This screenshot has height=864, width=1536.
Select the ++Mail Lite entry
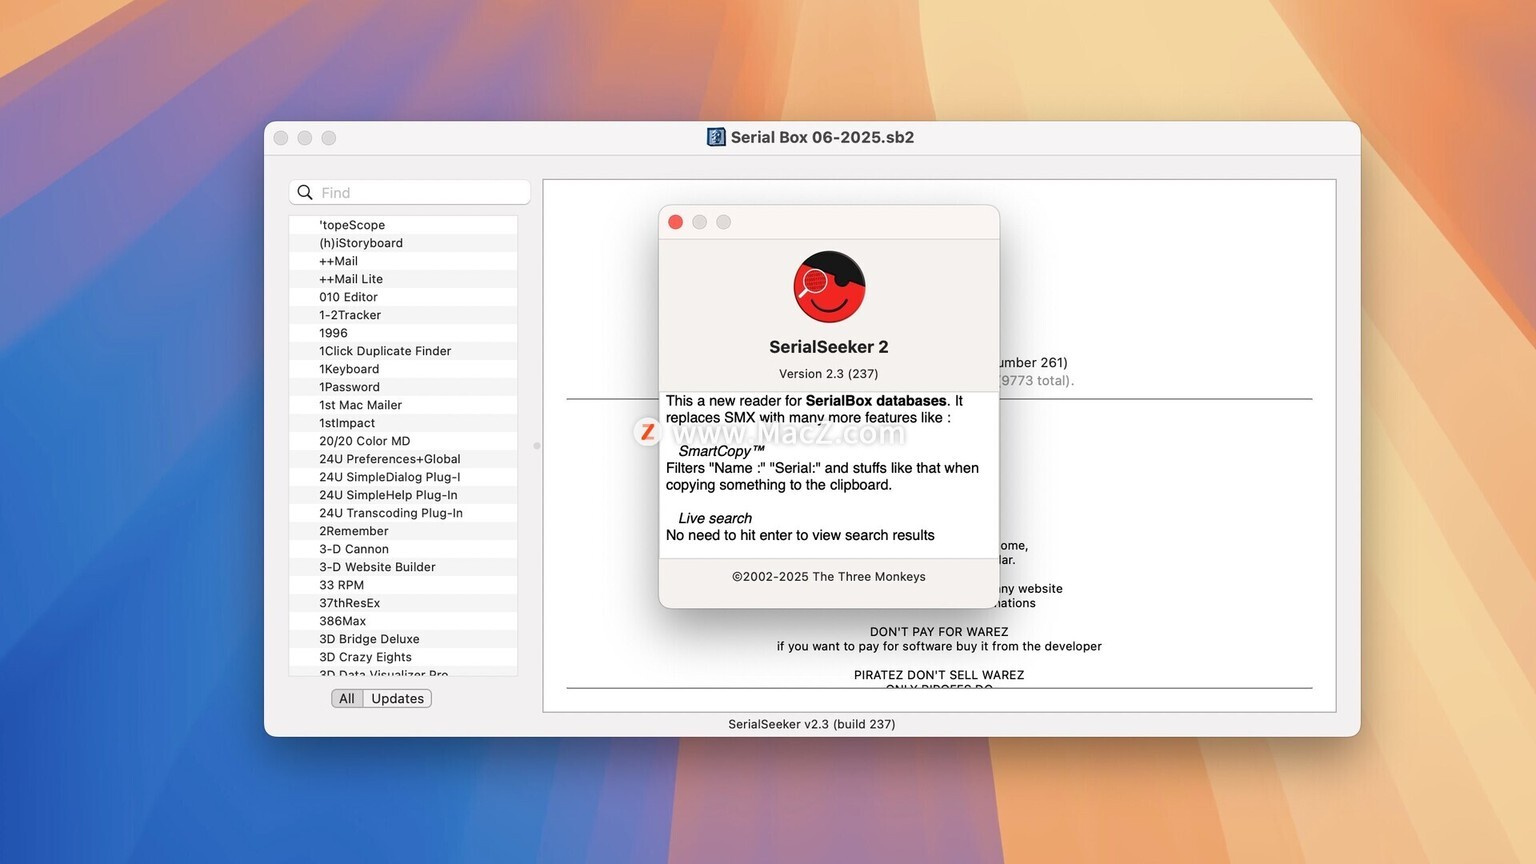pos(403,279)
